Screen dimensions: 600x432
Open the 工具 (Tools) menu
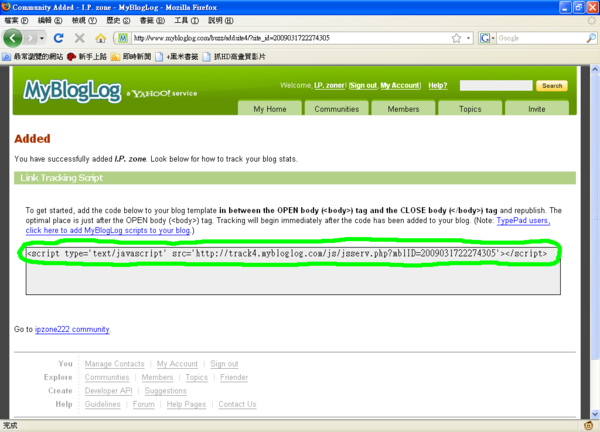tap(186, 20)
